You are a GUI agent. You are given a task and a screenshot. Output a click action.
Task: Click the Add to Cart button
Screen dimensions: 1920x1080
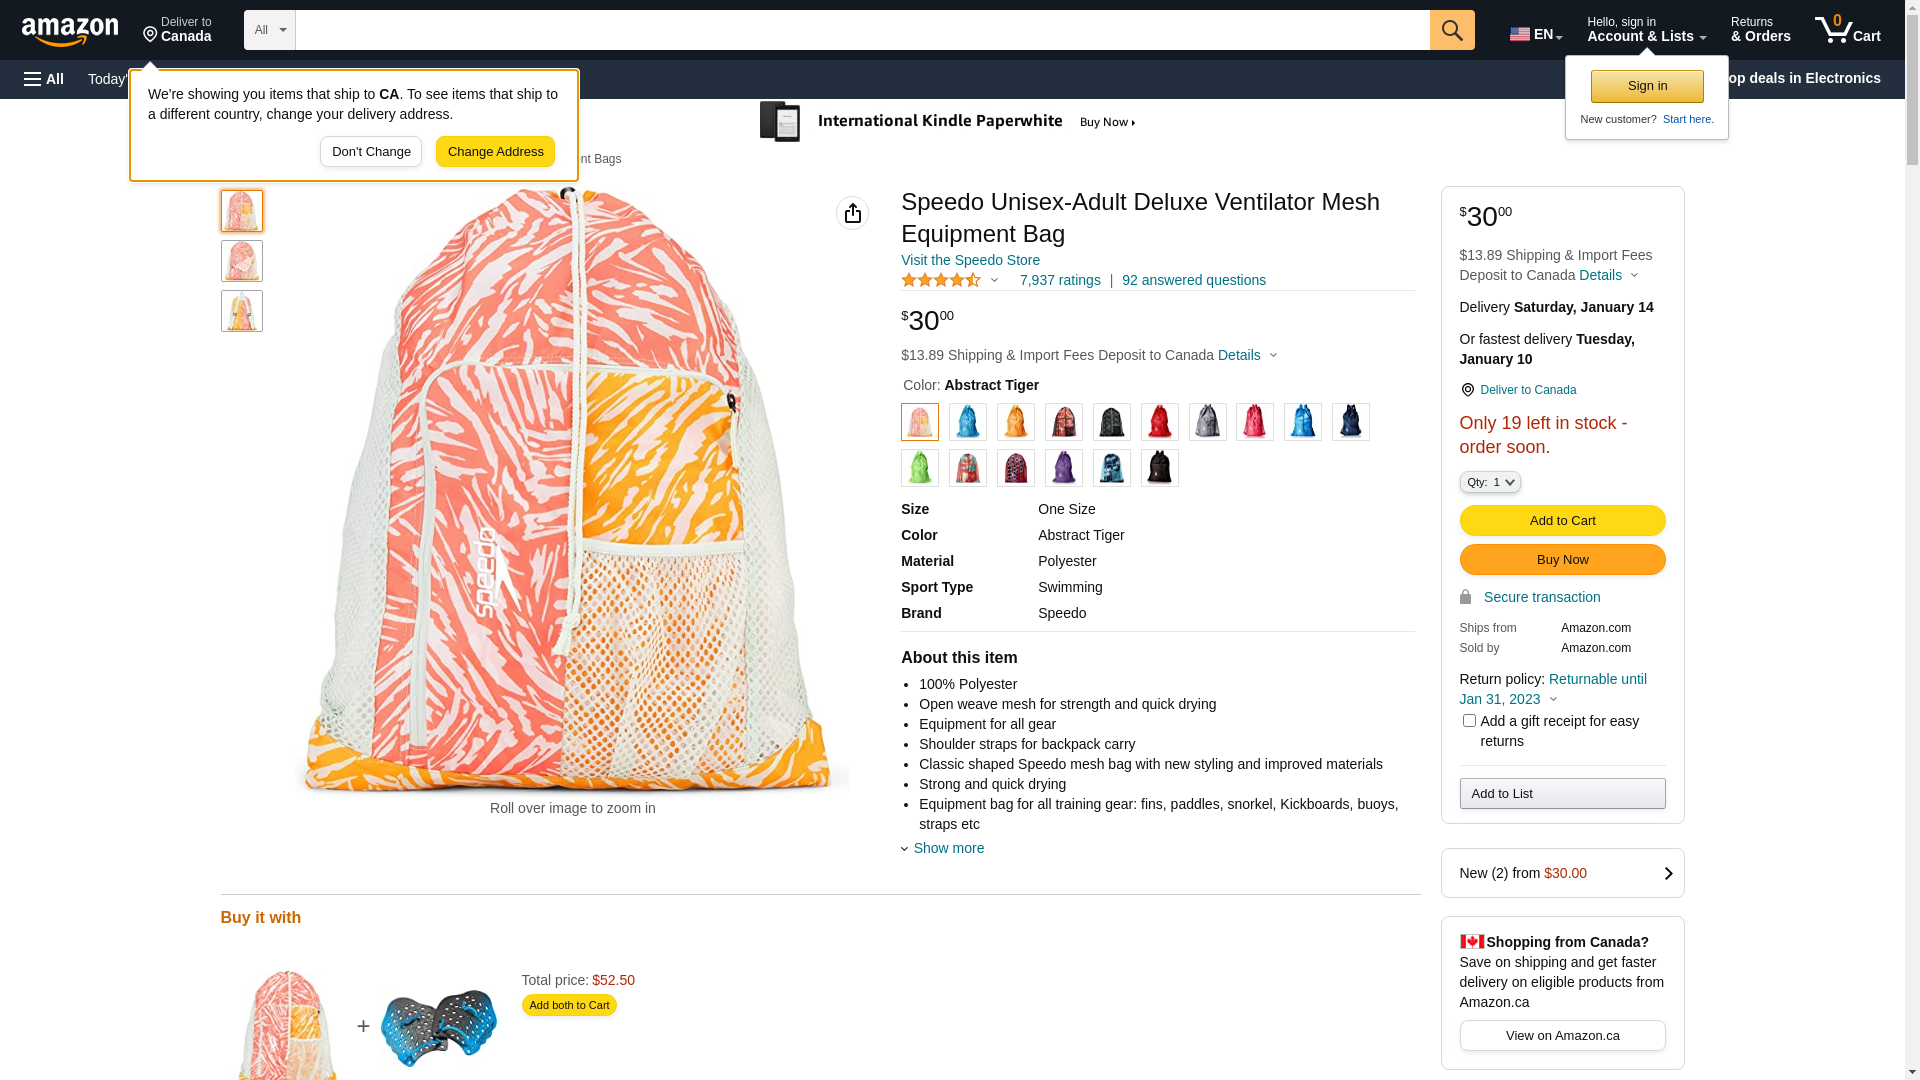pos(1562,520)
